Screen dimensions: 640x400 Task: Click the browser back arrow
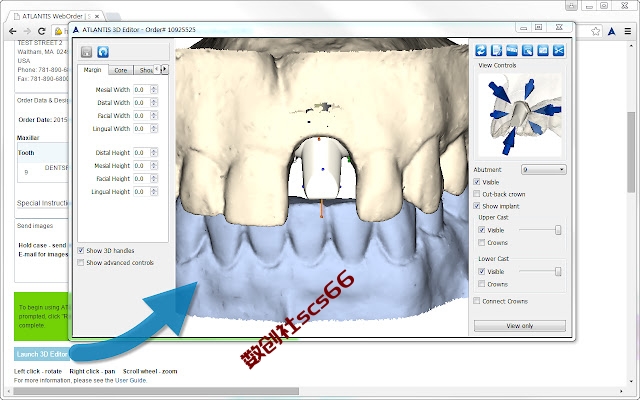click(13, 31)
